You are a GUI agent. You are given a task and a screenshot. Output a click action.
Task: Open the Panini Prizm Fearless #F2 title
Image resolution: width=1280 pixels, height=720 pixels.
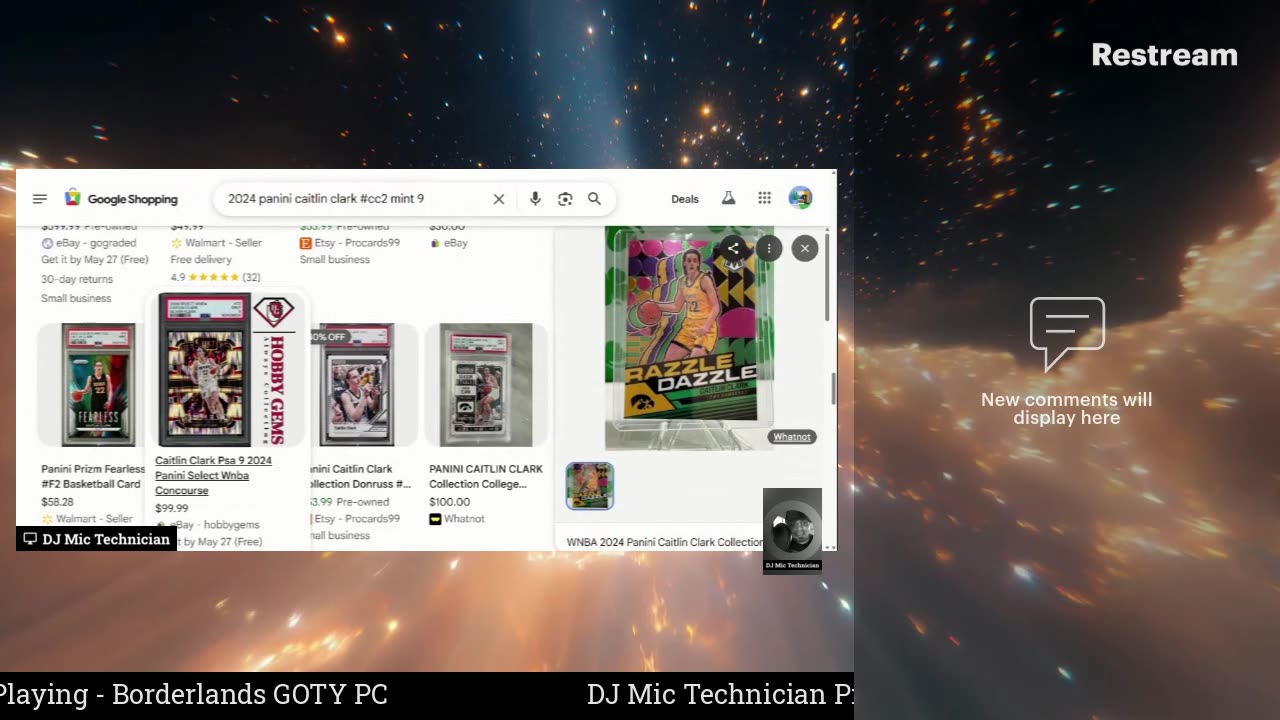point(91,476)
